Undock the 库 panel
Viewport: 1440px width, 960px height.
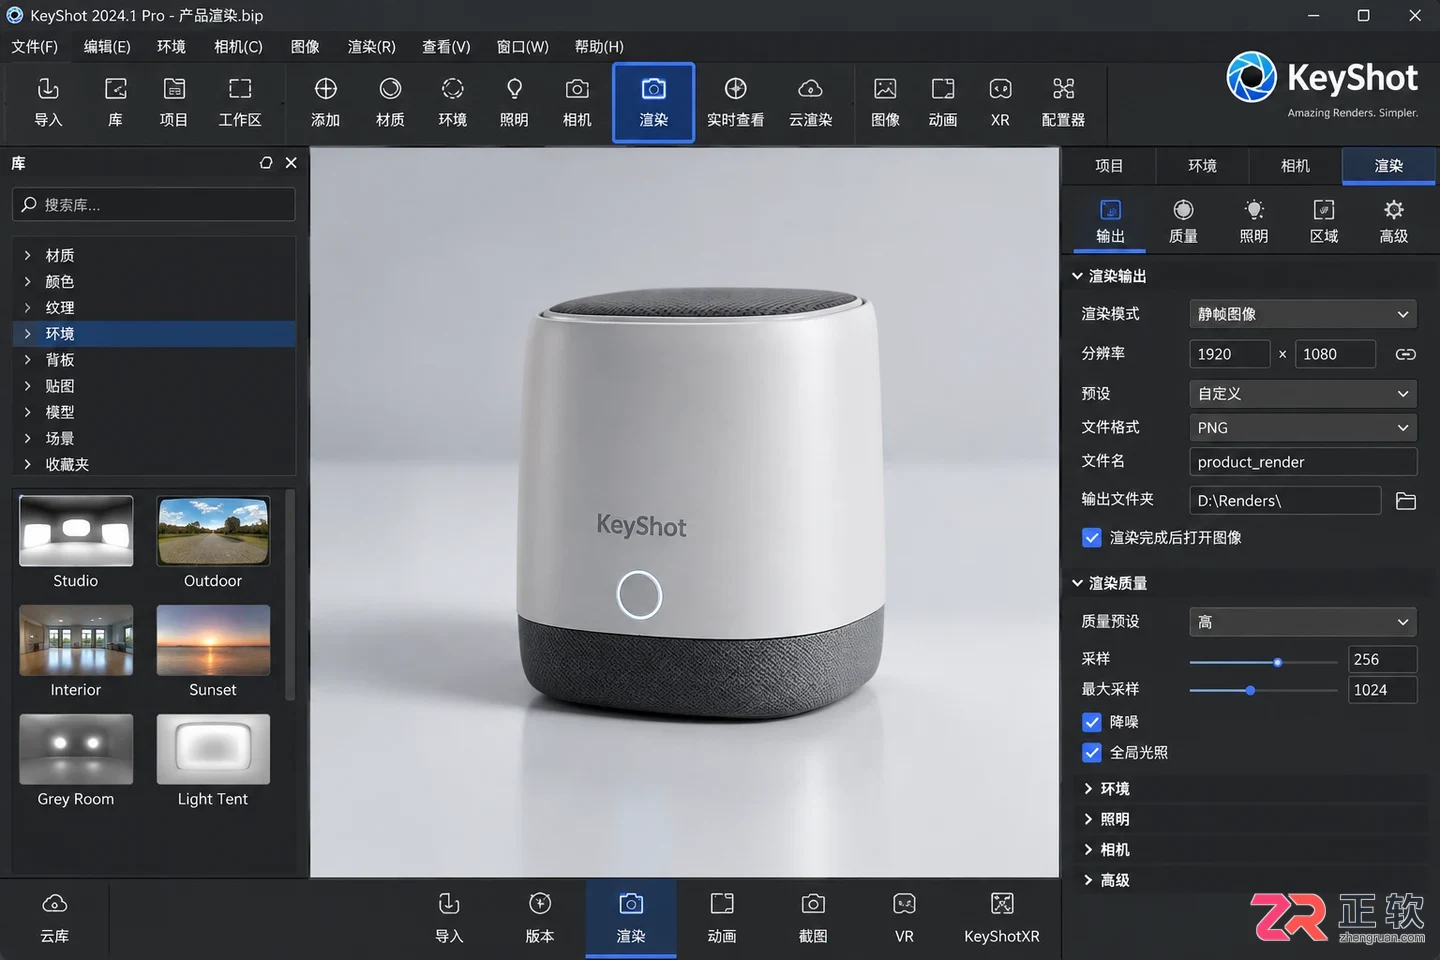pyautogui.click(x=266, y=163)
